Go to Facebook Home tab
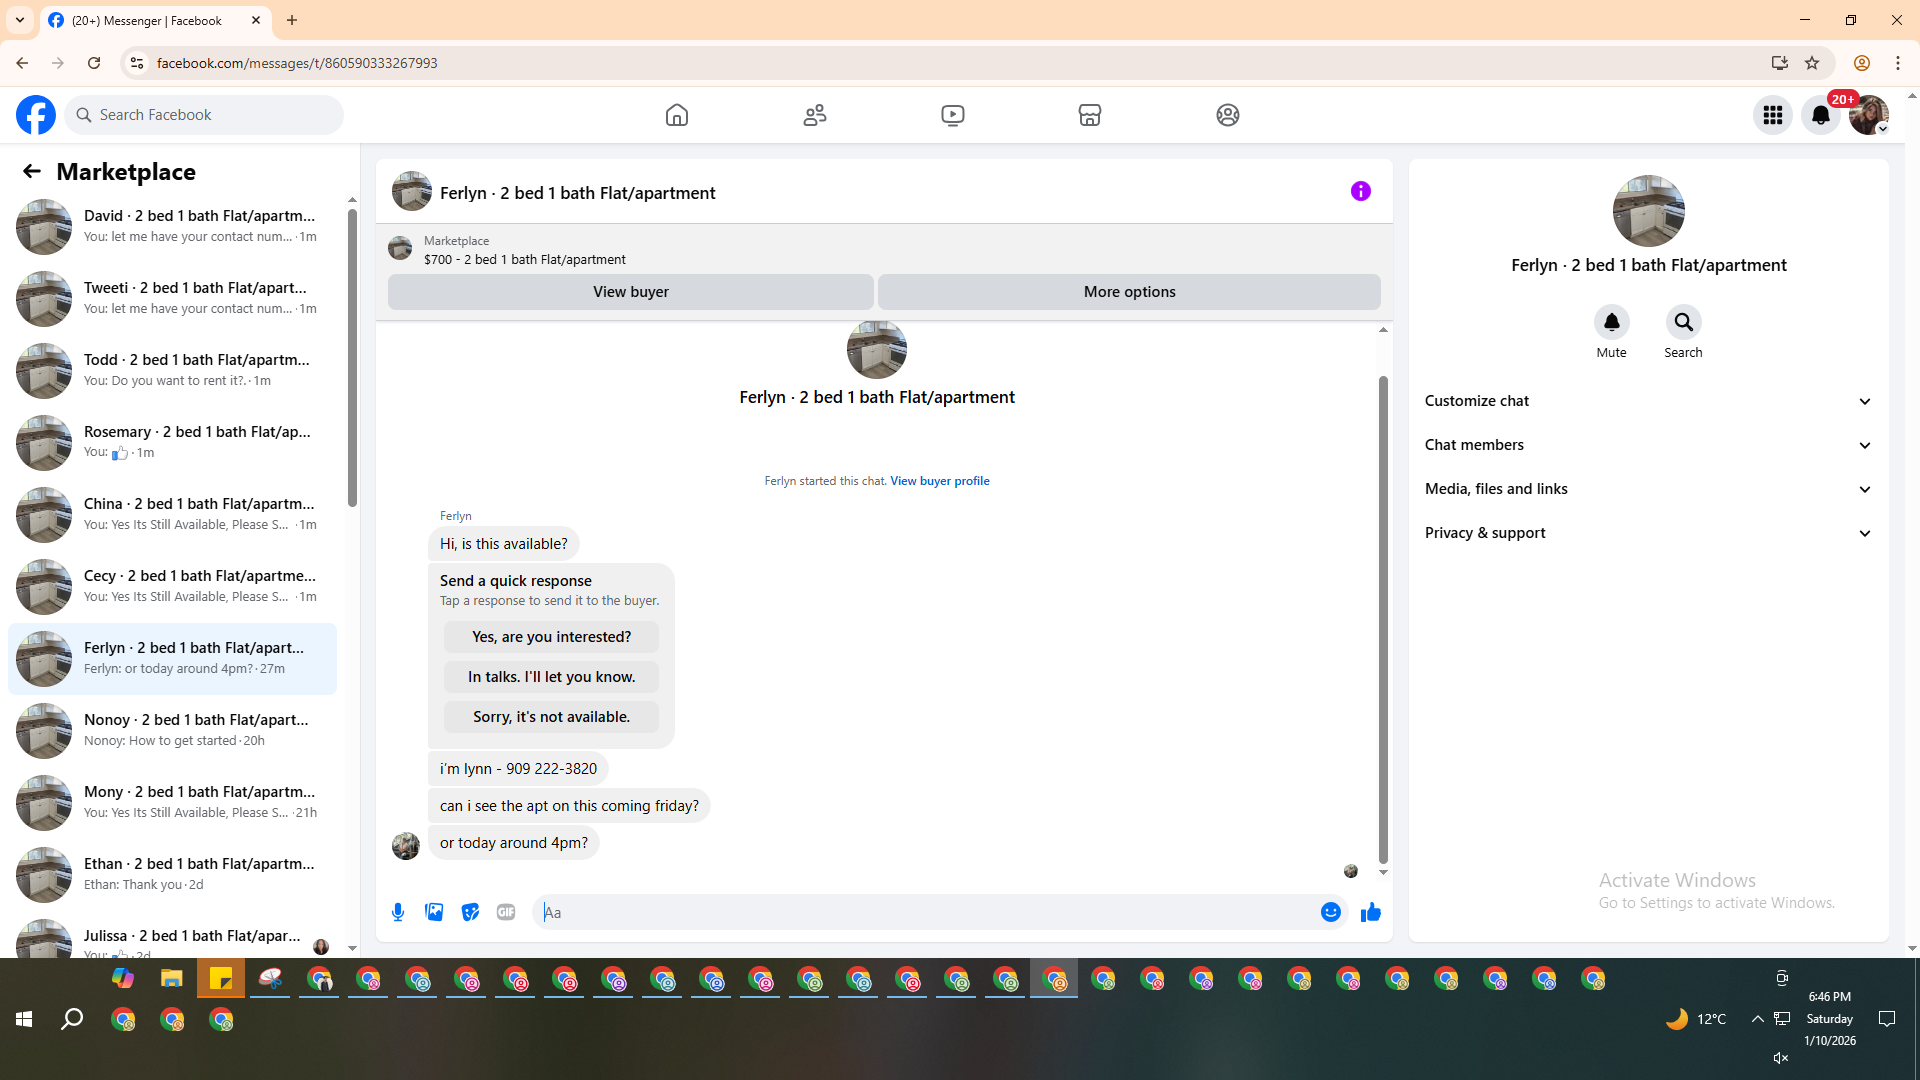Screen dimensions: 1920x1080 click(x=677, y=115)
